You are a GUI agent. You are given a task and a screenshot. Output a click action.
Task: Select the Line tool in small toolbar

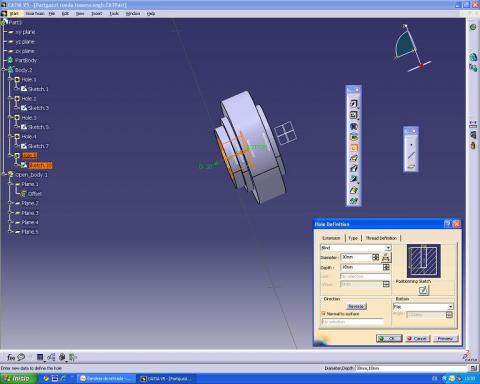pyautogui.click(x=411, y=155)
